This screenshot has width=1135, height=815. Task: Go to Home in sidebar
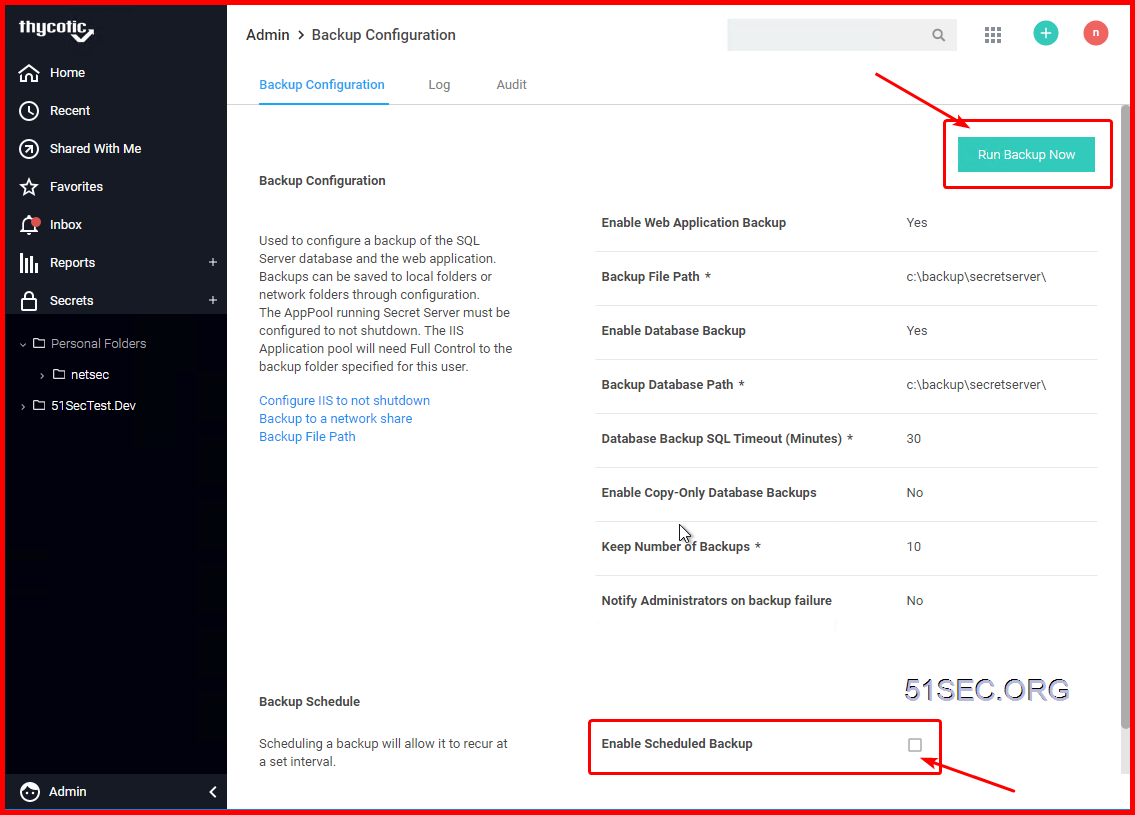point(67,73)
